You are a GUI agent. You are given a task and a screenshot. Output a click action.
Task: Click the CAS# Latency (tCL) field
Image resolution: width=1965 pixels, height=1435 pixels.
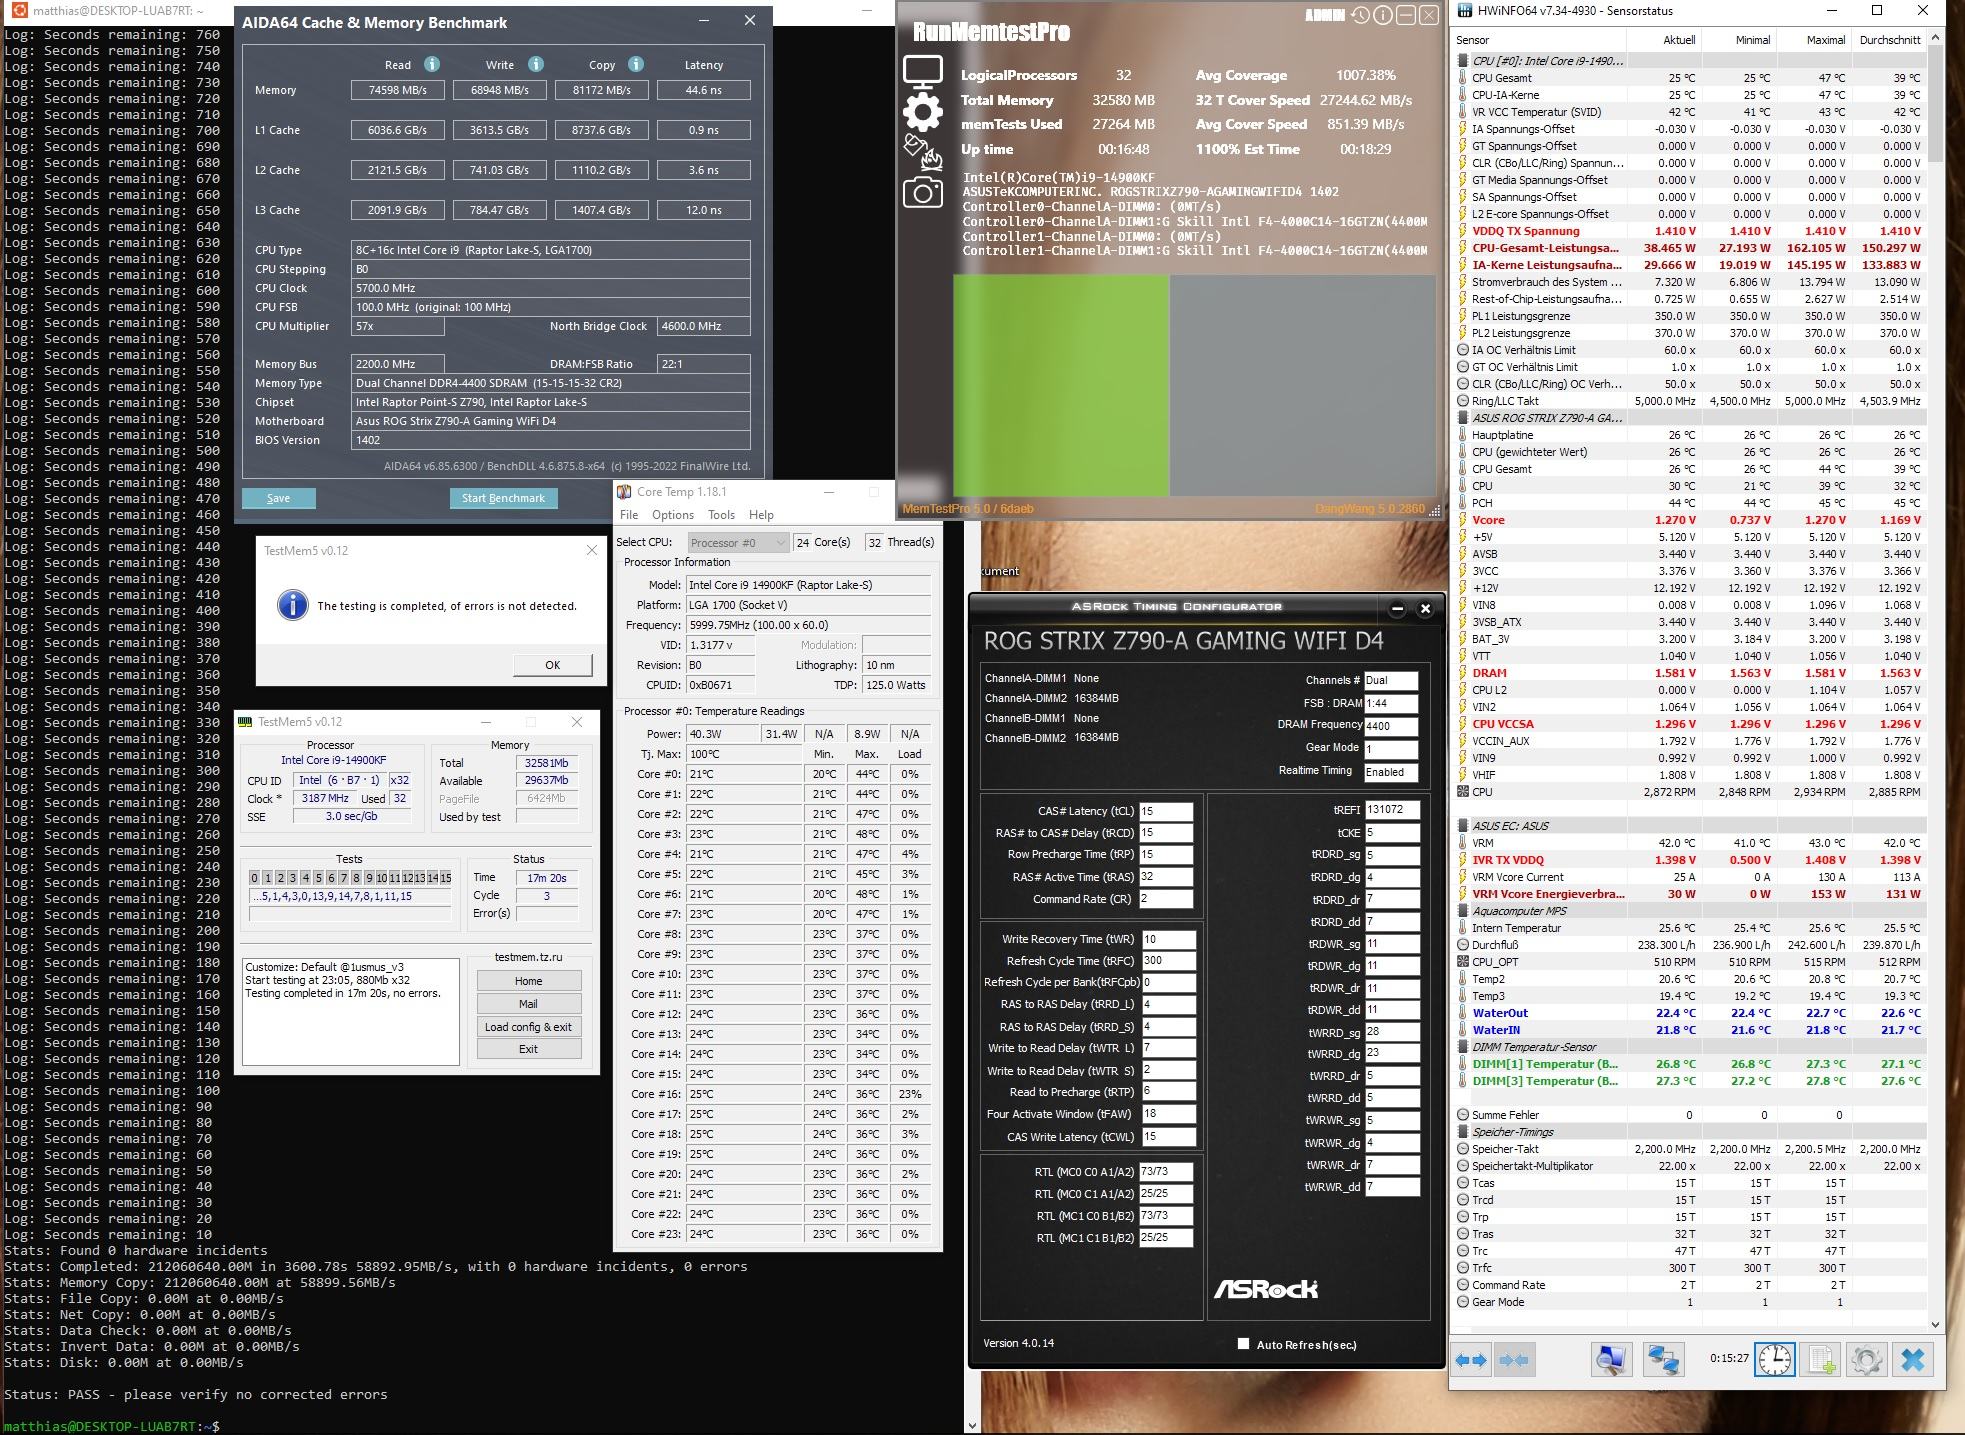[x=1166, y=811]
